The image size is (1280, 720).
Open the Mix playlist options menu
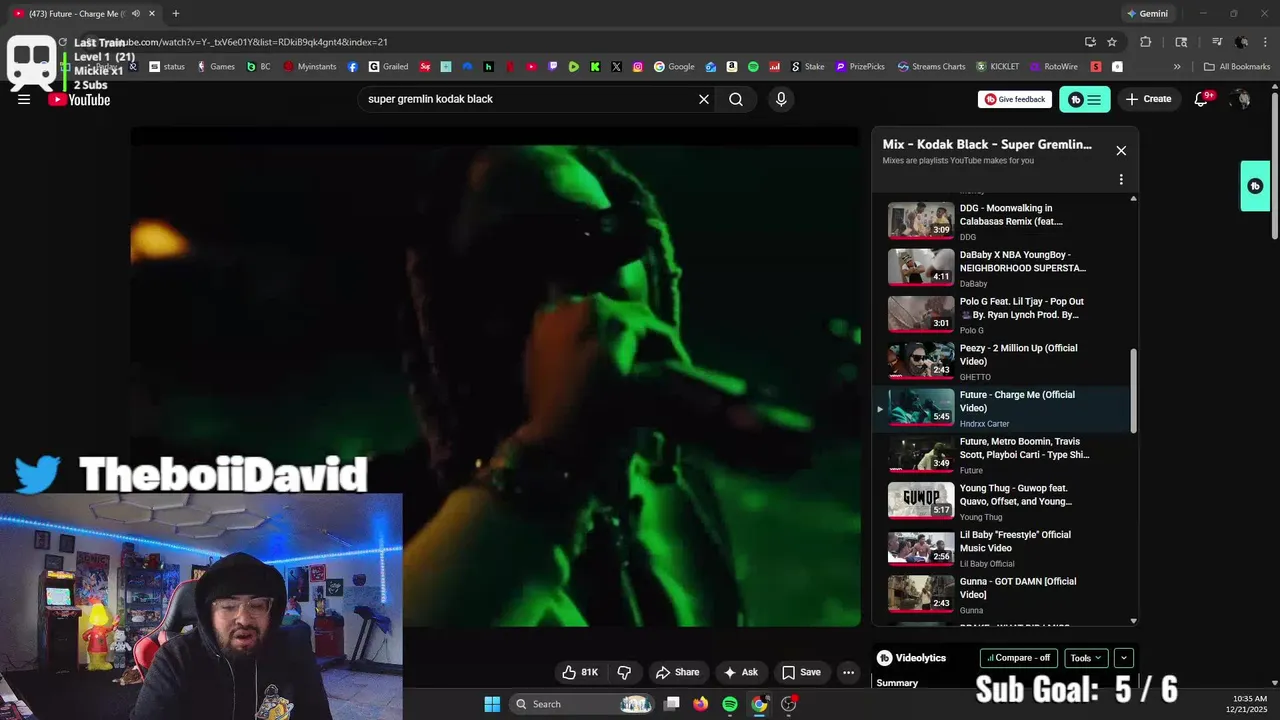click(x=1121, y=180)
